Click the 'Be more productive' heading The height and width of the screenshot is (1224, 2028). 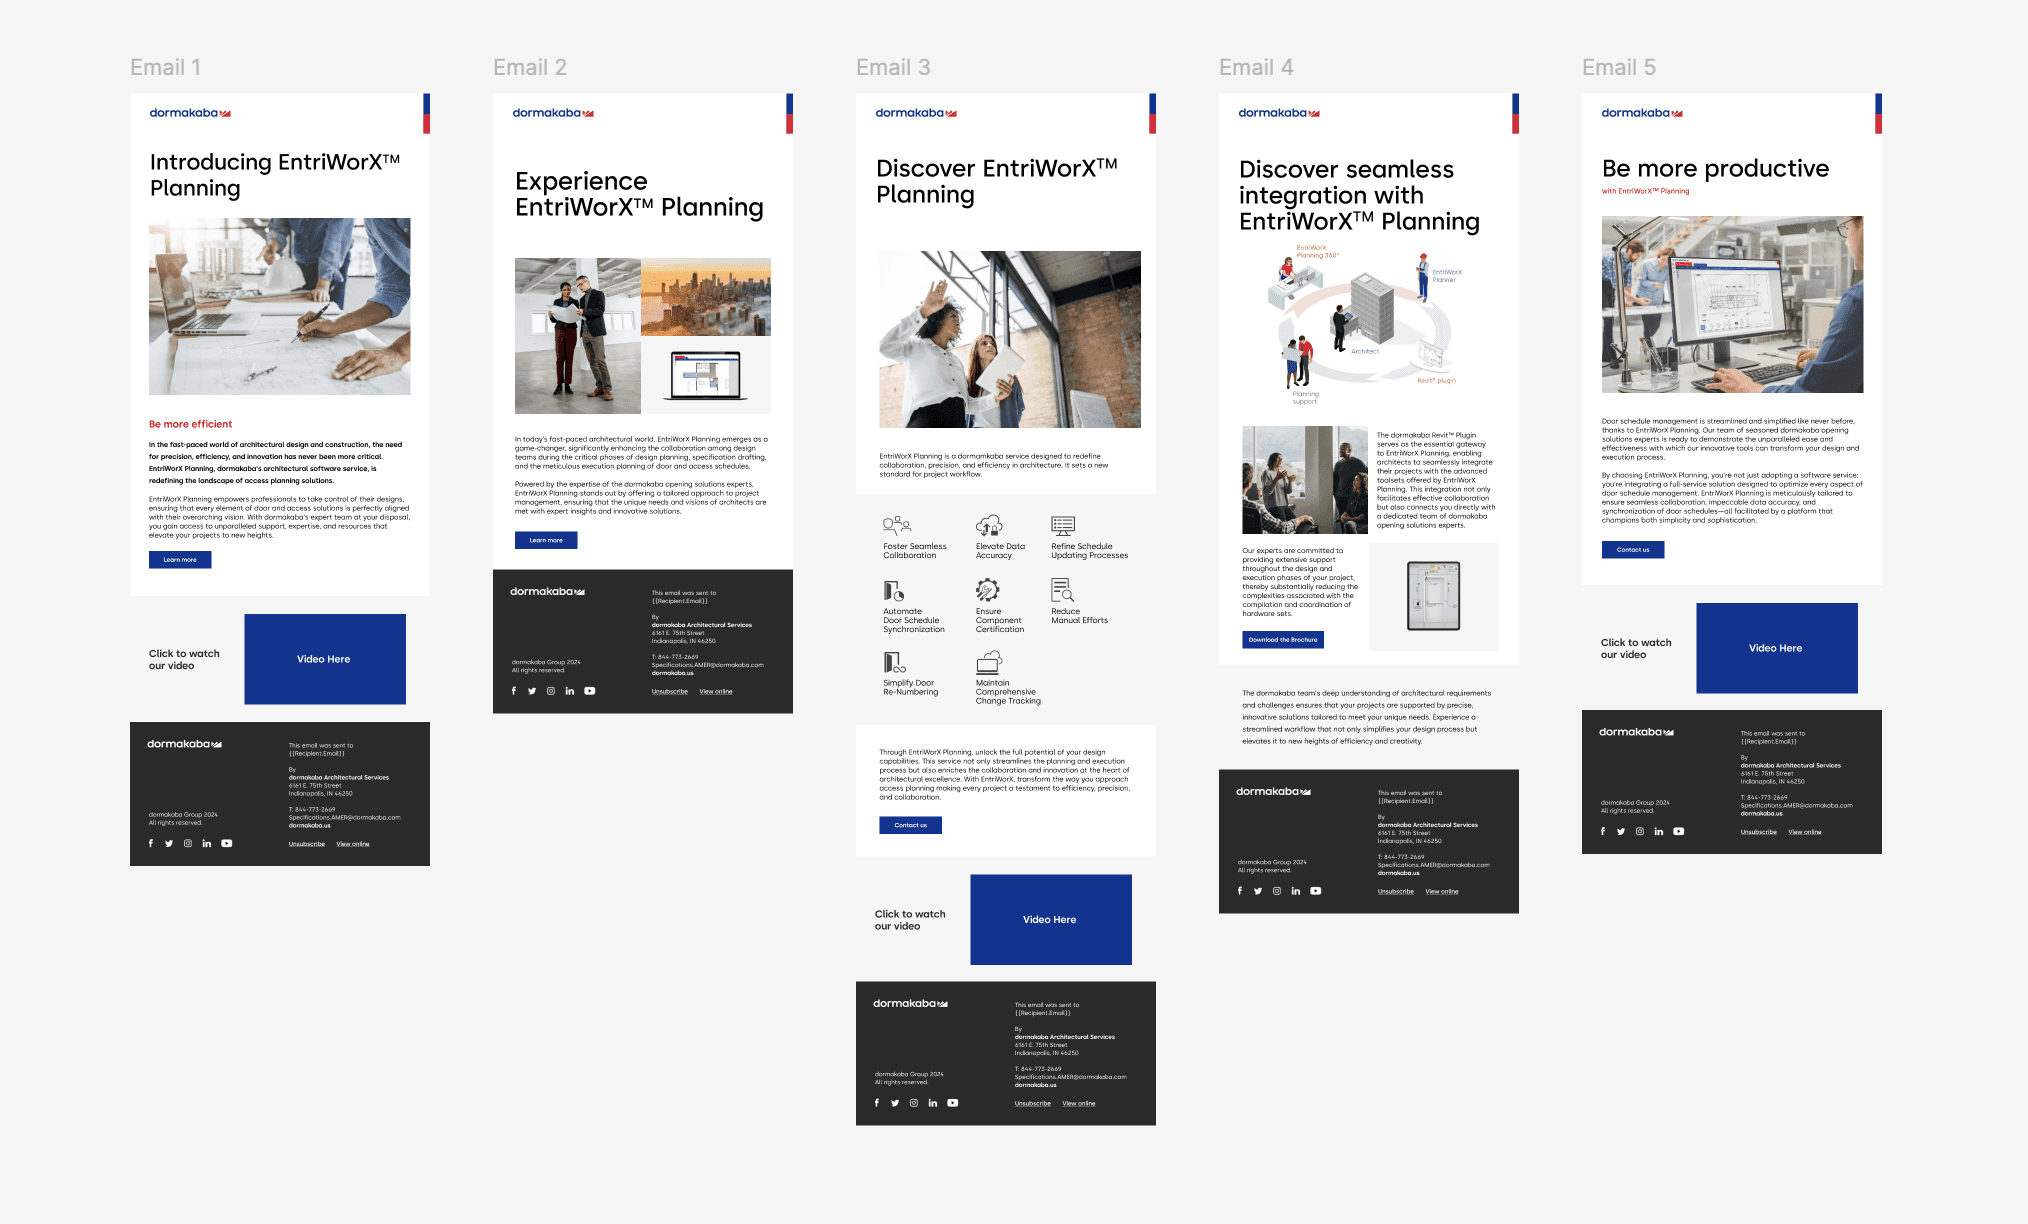pyautogui.click(x=1715, y=168)
